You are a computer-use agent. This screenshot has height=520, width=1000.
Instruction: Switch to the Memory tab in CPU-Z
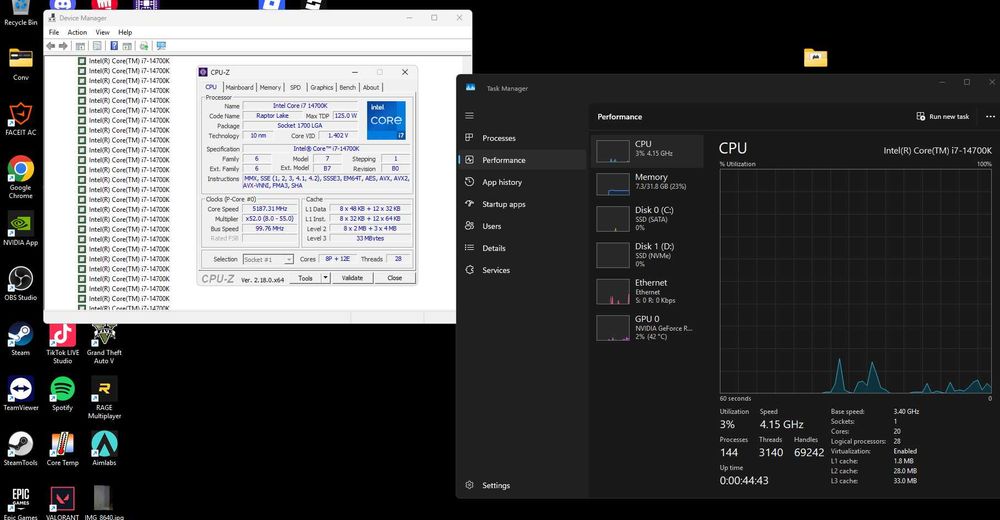[x=270, y=87]
